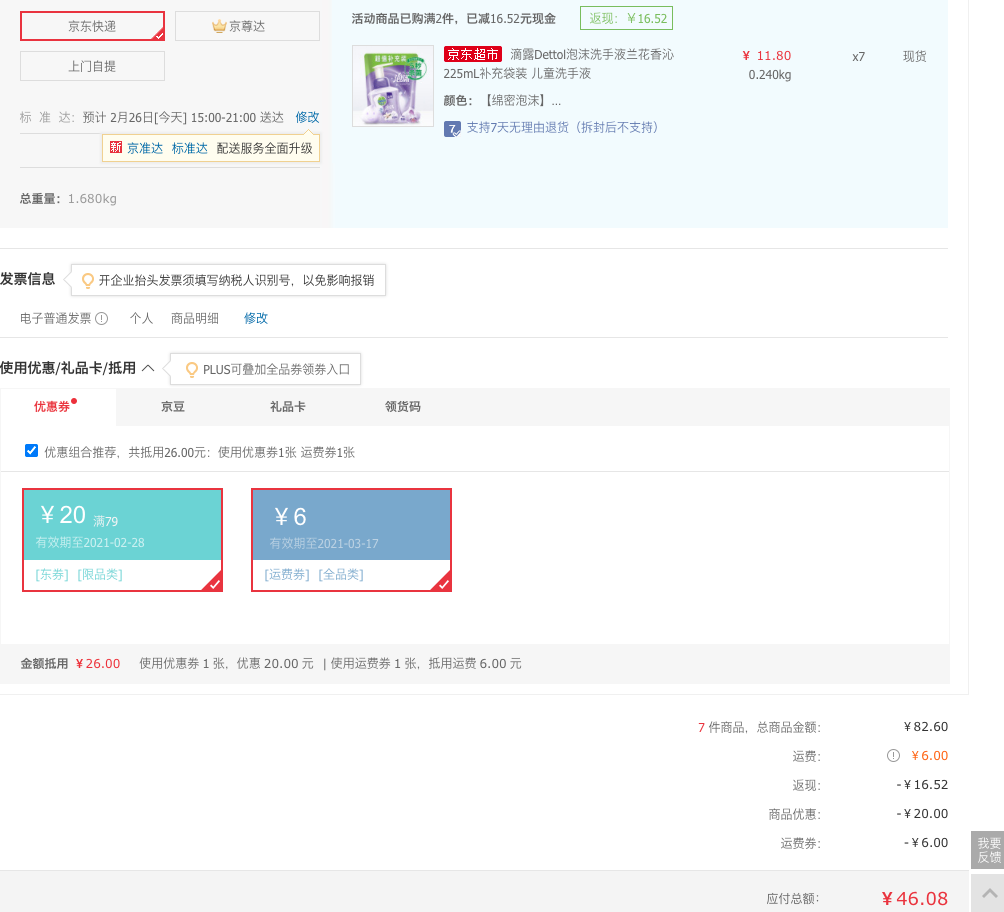
Task: Select 京东快递 delivery option
Action: point(92,26)
